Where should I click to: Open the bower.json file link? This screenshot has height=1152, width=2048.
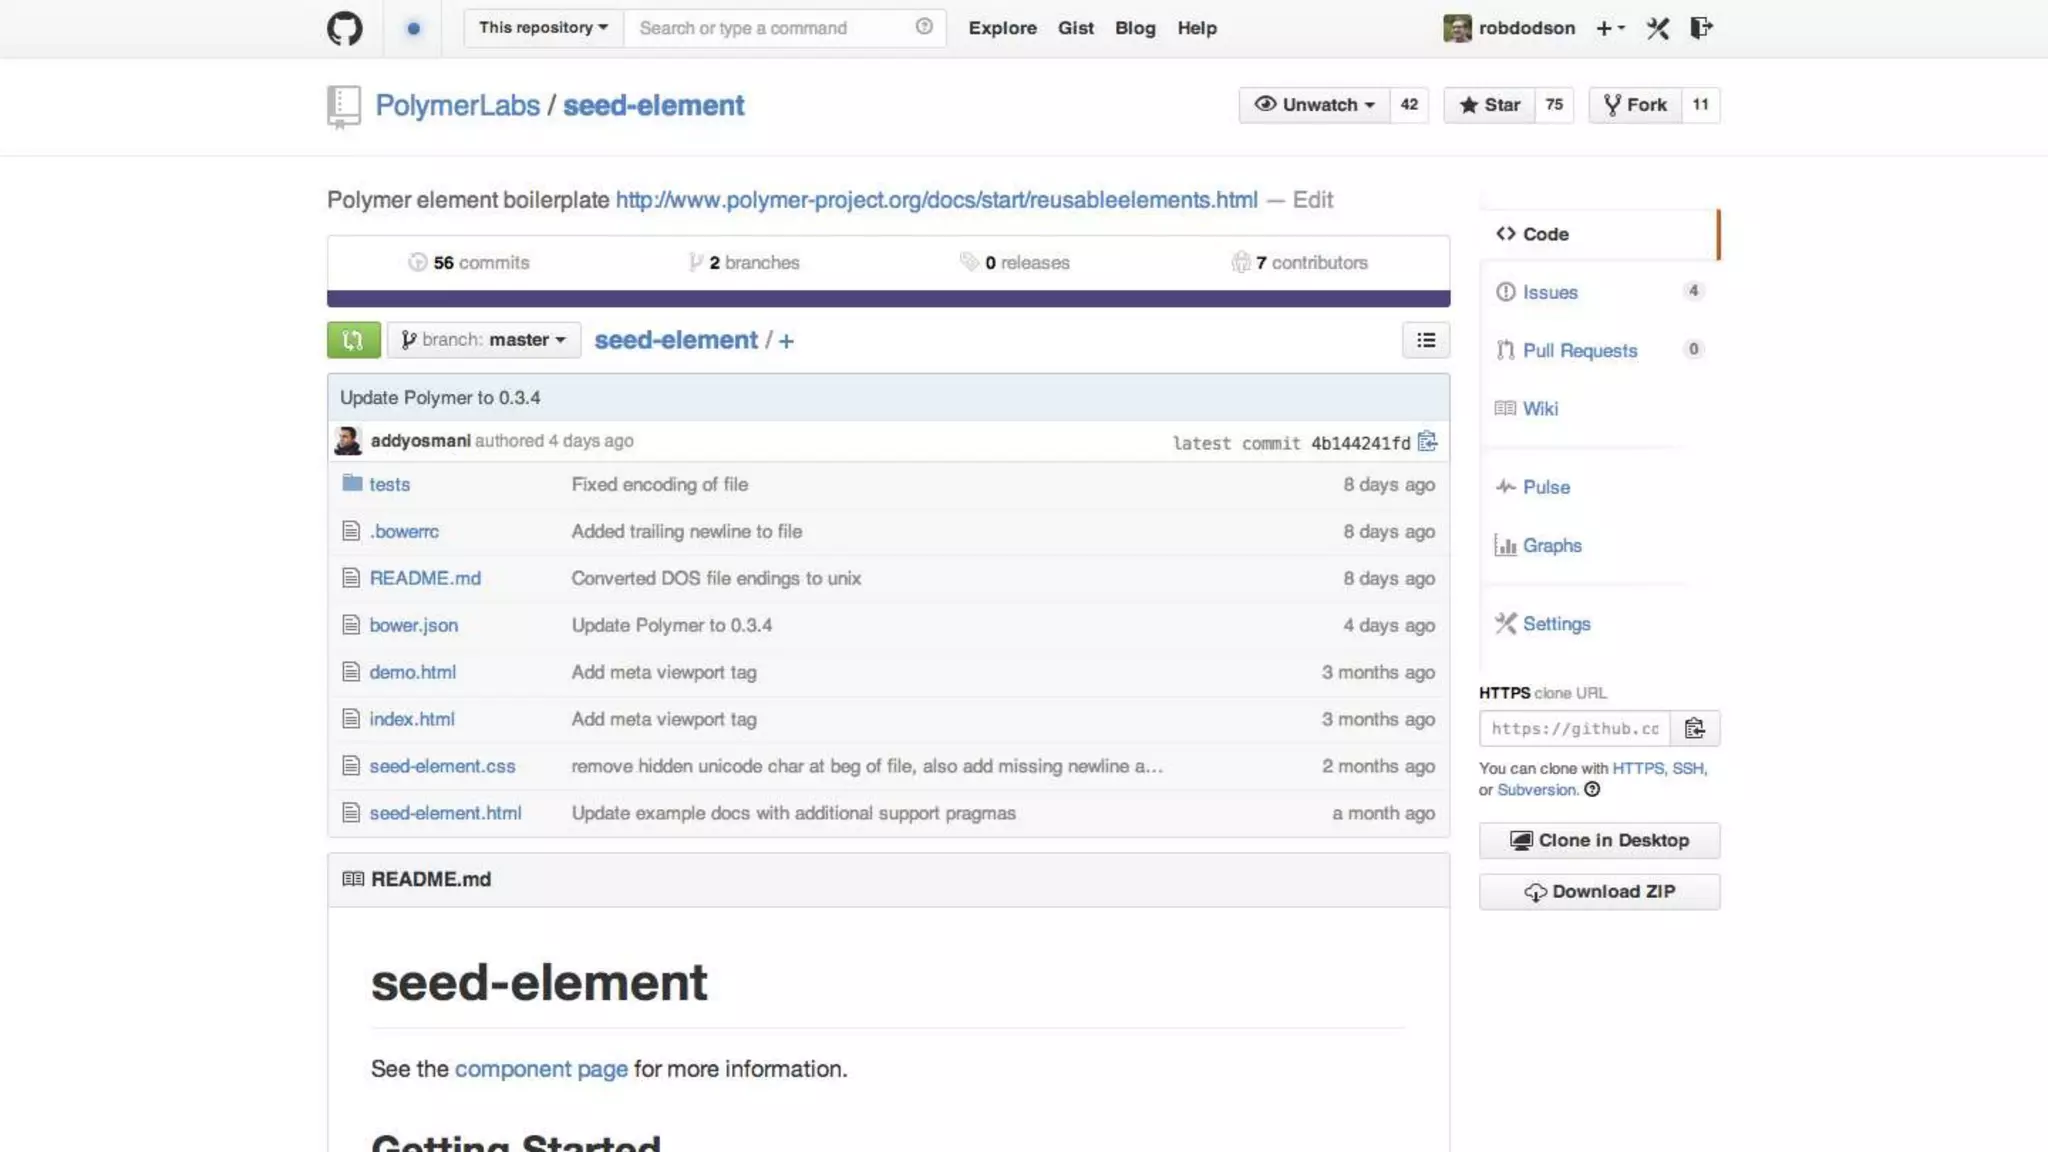(413, 625)
